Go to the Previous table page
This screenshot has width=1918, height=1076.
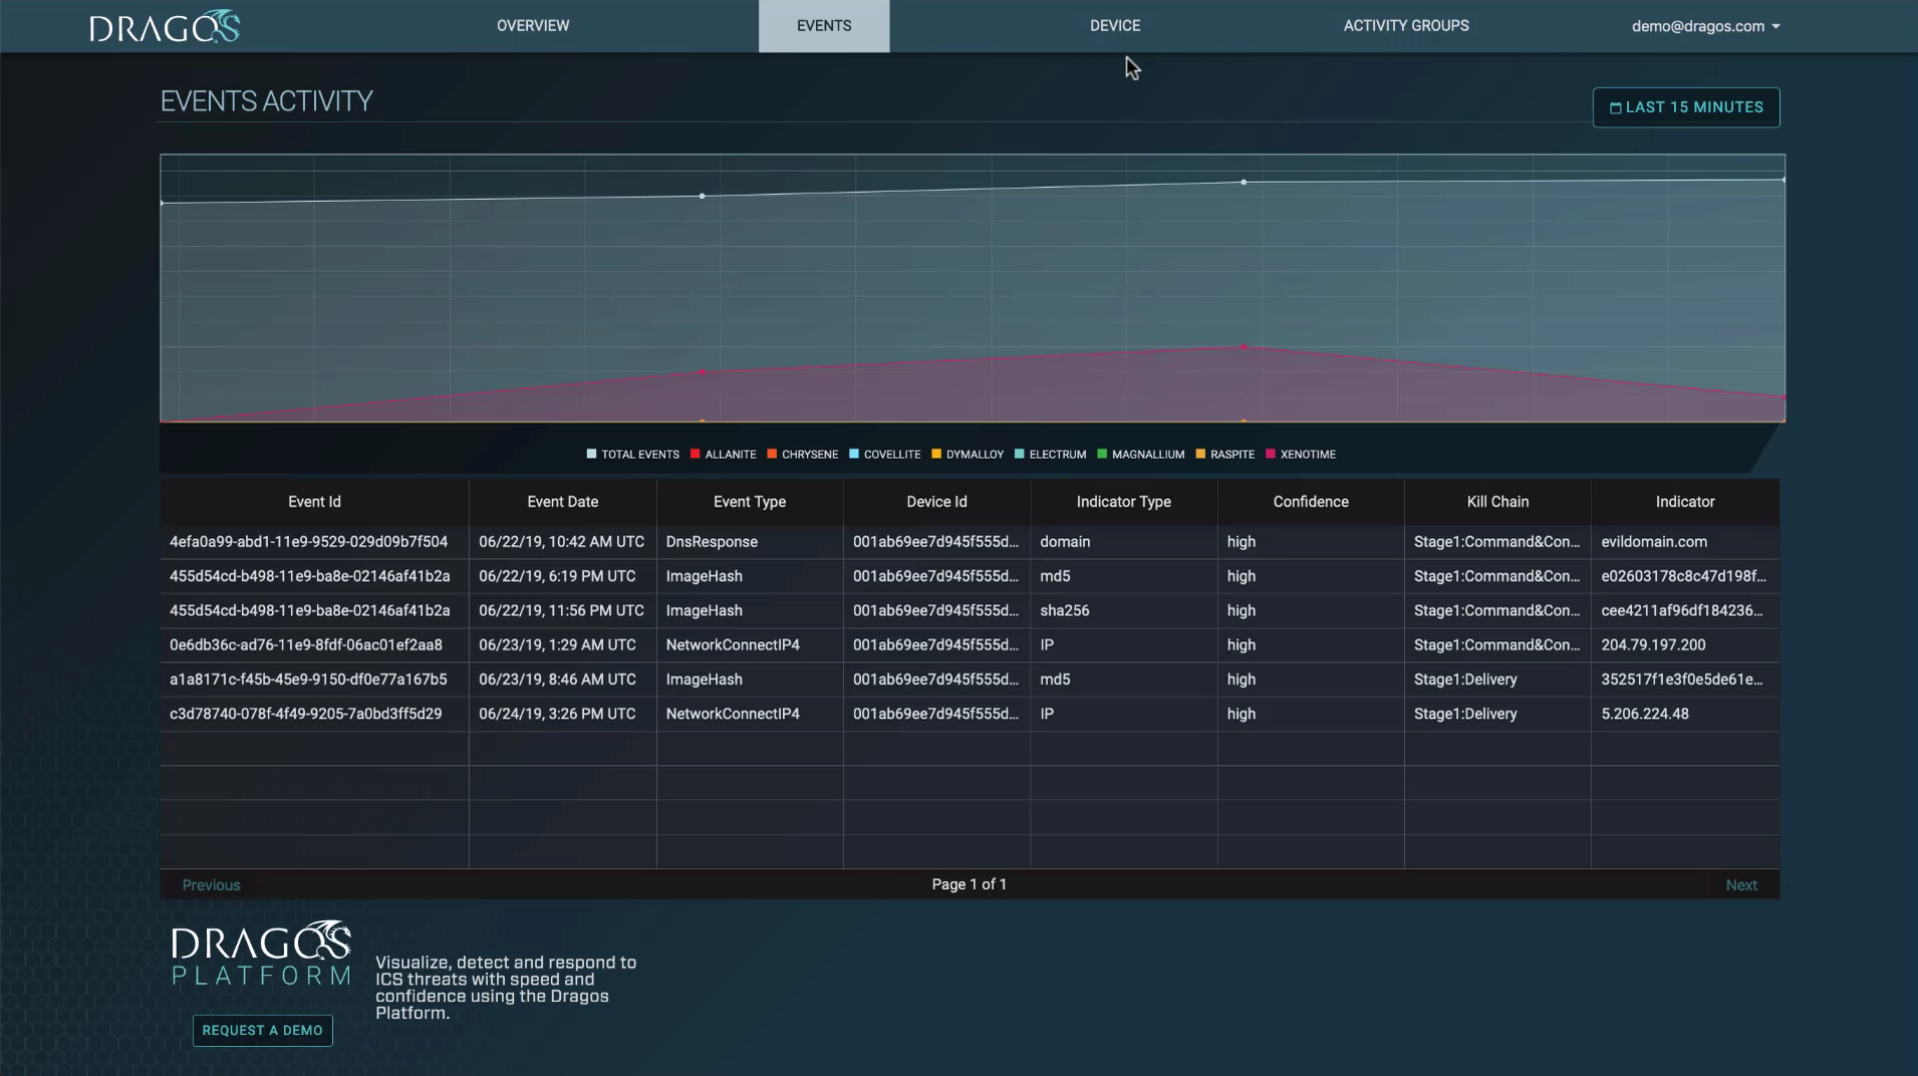coord(211,885)
